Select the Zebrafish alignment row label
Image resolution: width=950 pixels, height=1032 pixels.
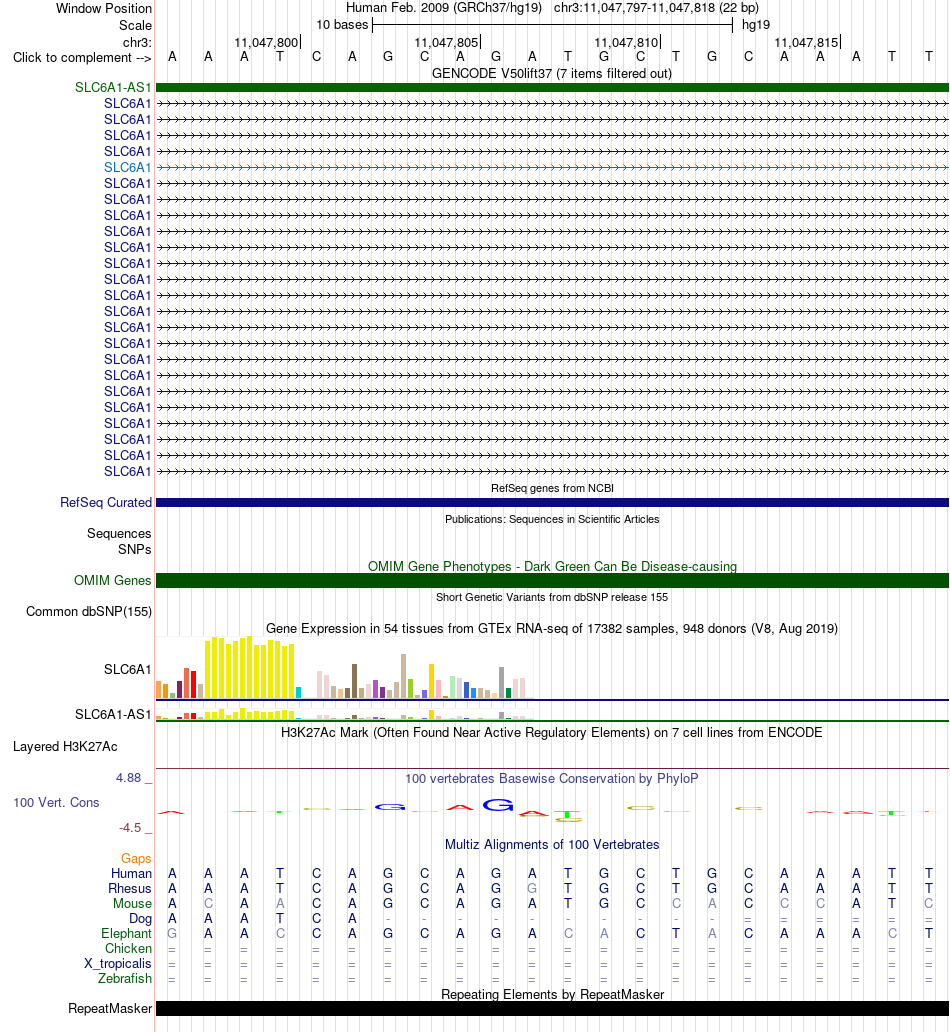[x=125, y=979]
